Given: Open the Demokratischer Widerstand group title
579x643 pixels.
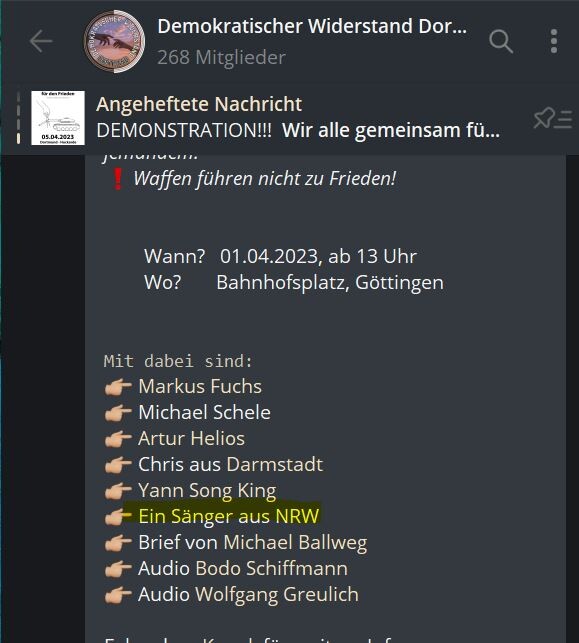Looking at the screenshot, I should point(312,26).
